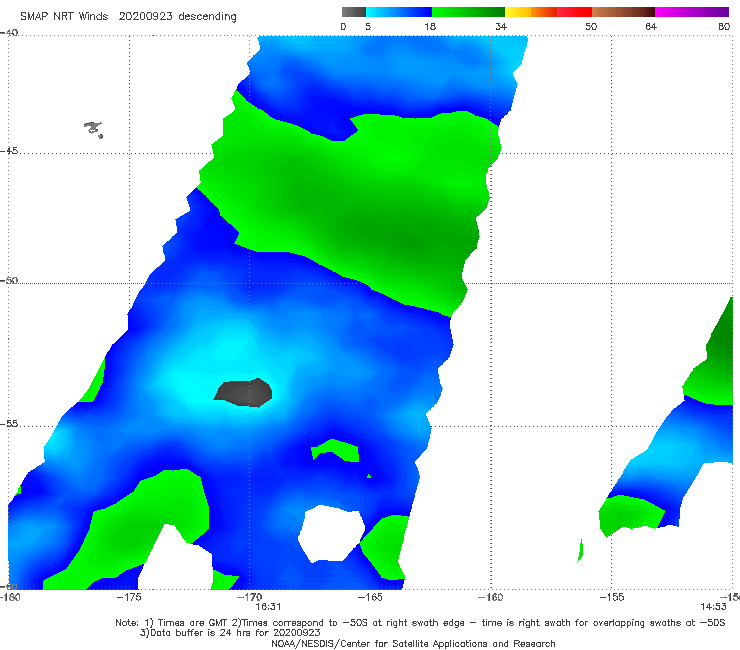Click the red segment of the color bar

click(574, 12)
